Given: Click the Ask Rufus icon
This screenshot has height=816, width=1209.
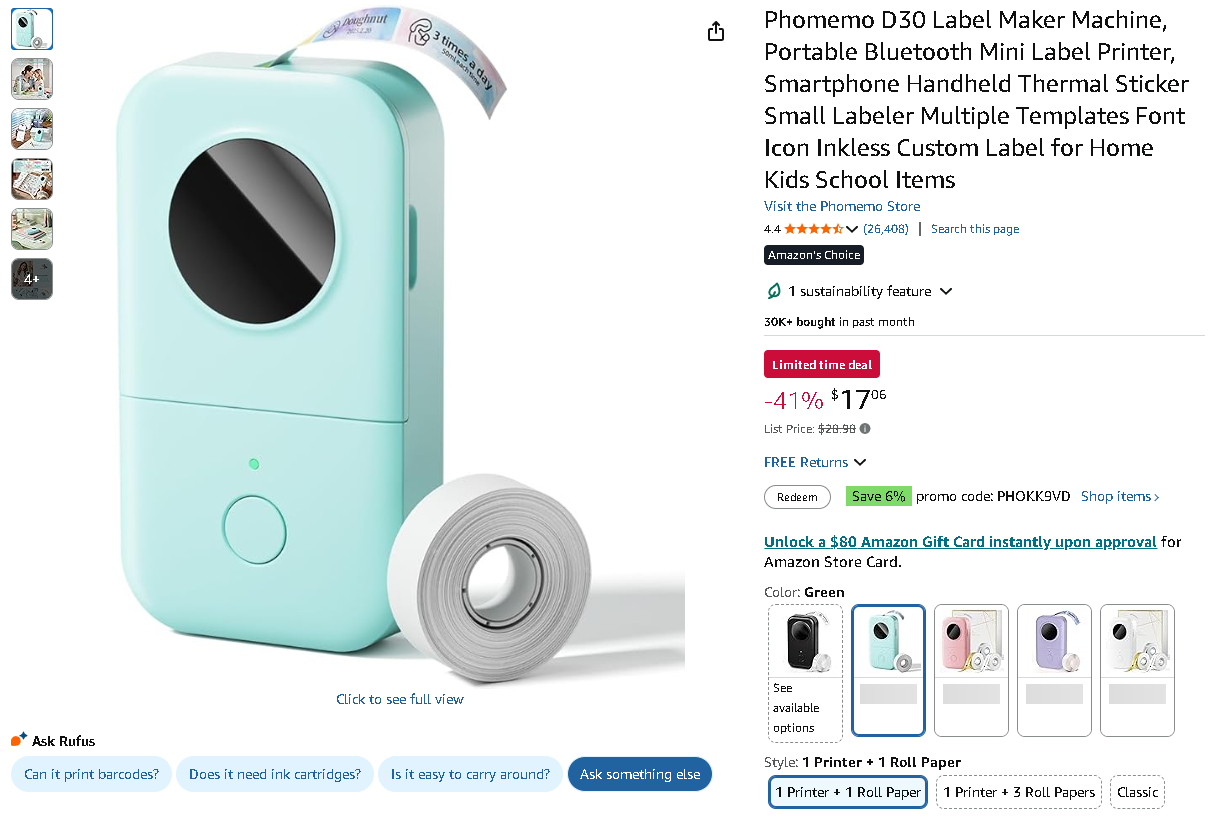Looking at the screenshot, I should 19,740.
